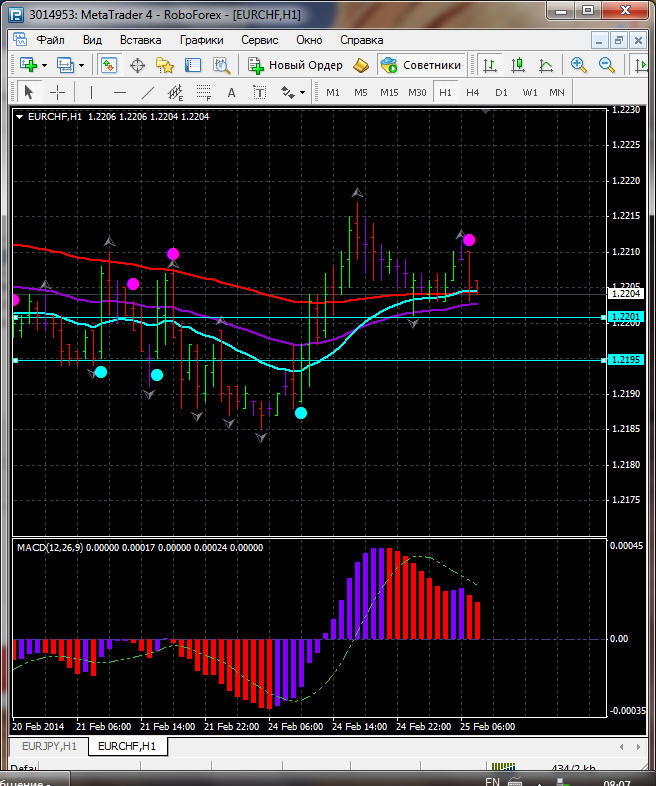
Task: Expand the new chart dropdown arrow
Action: pos(45,65)
